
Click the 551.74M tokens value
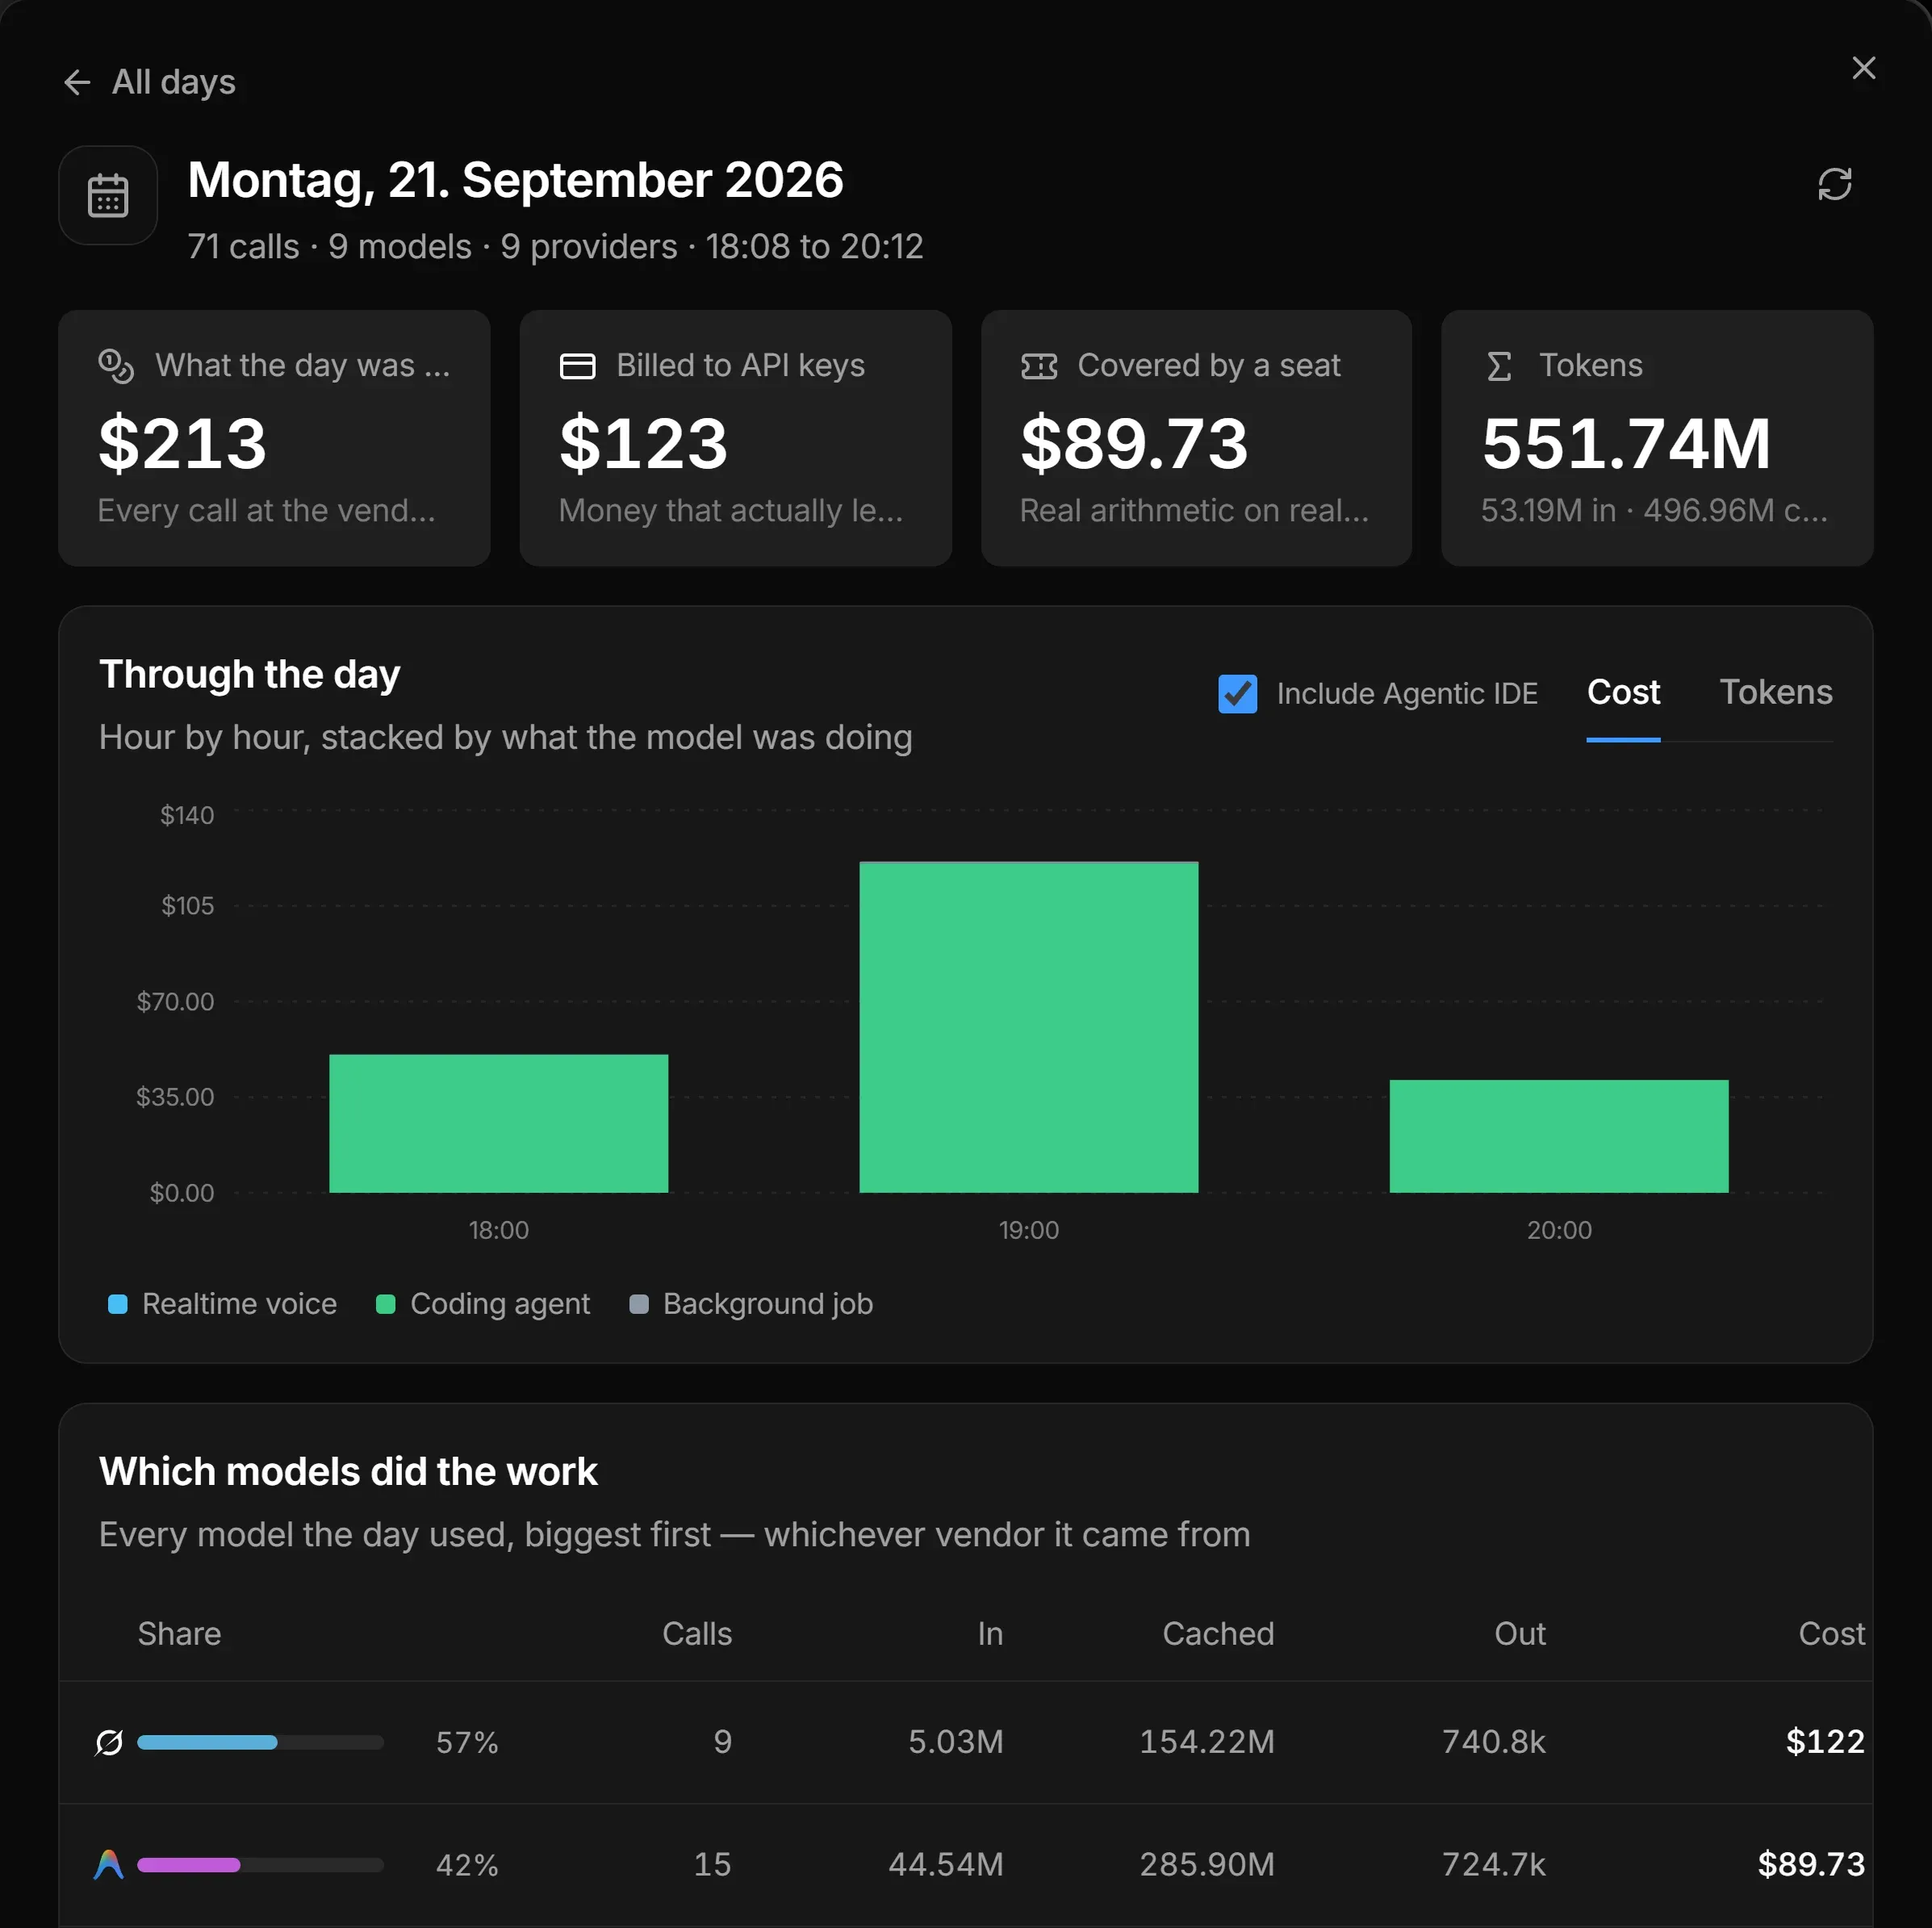1627,443
